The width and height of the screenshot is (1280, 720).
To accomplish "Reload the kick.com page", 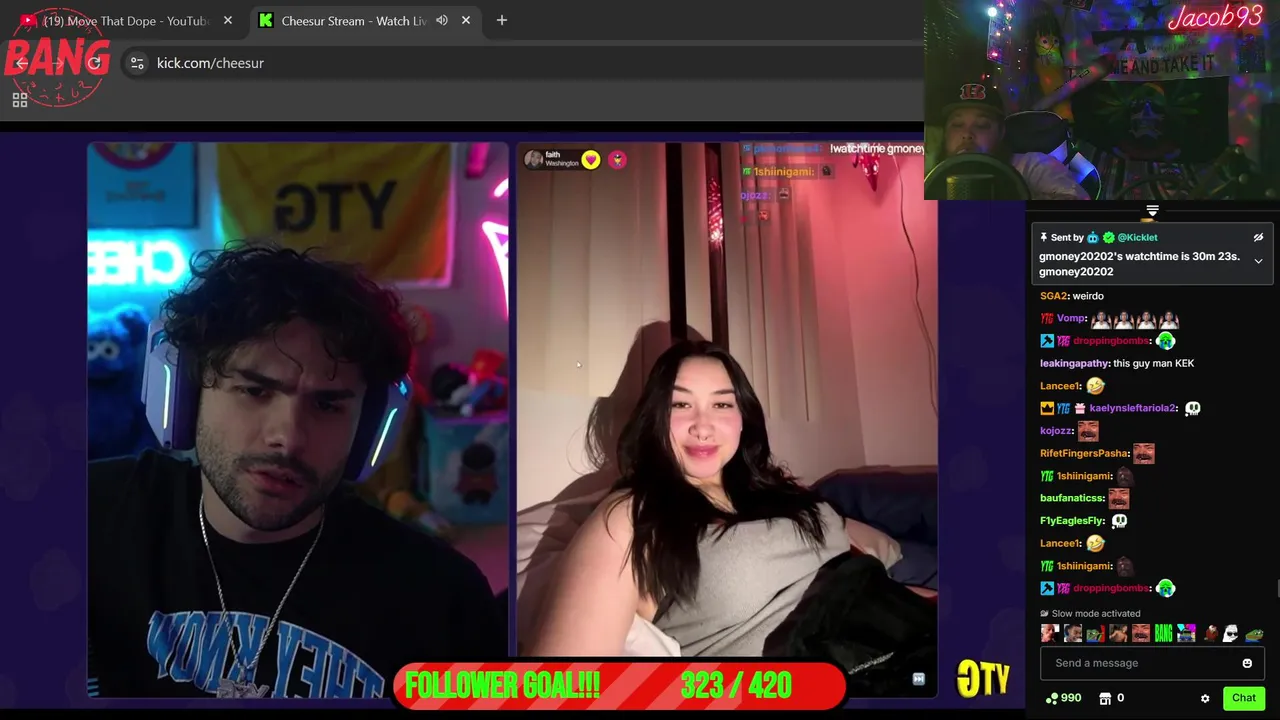I will pos(95,63).
